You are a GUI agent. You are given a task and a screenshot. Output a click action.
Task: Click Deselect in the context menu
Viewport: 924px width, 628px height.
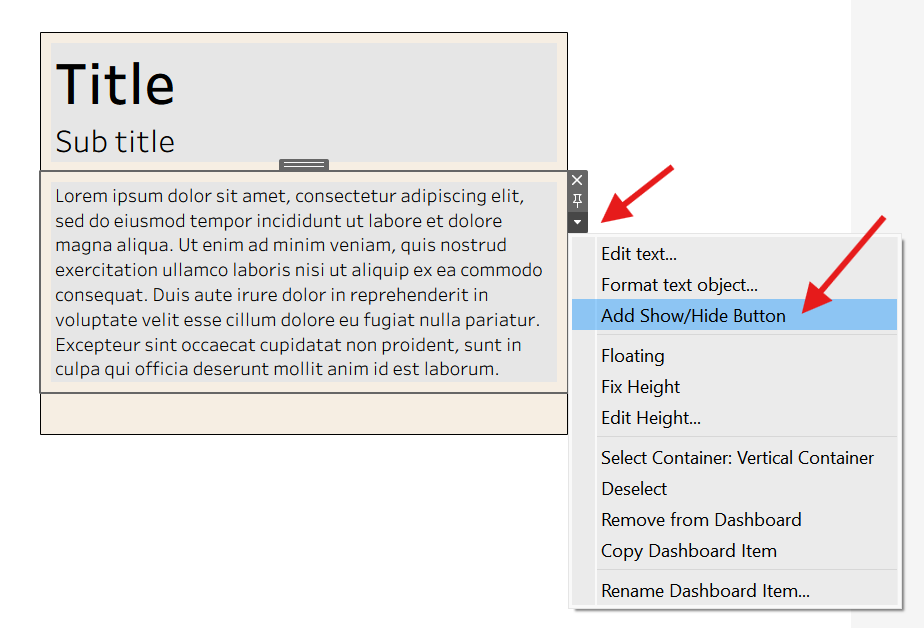[x=634, y=489]
